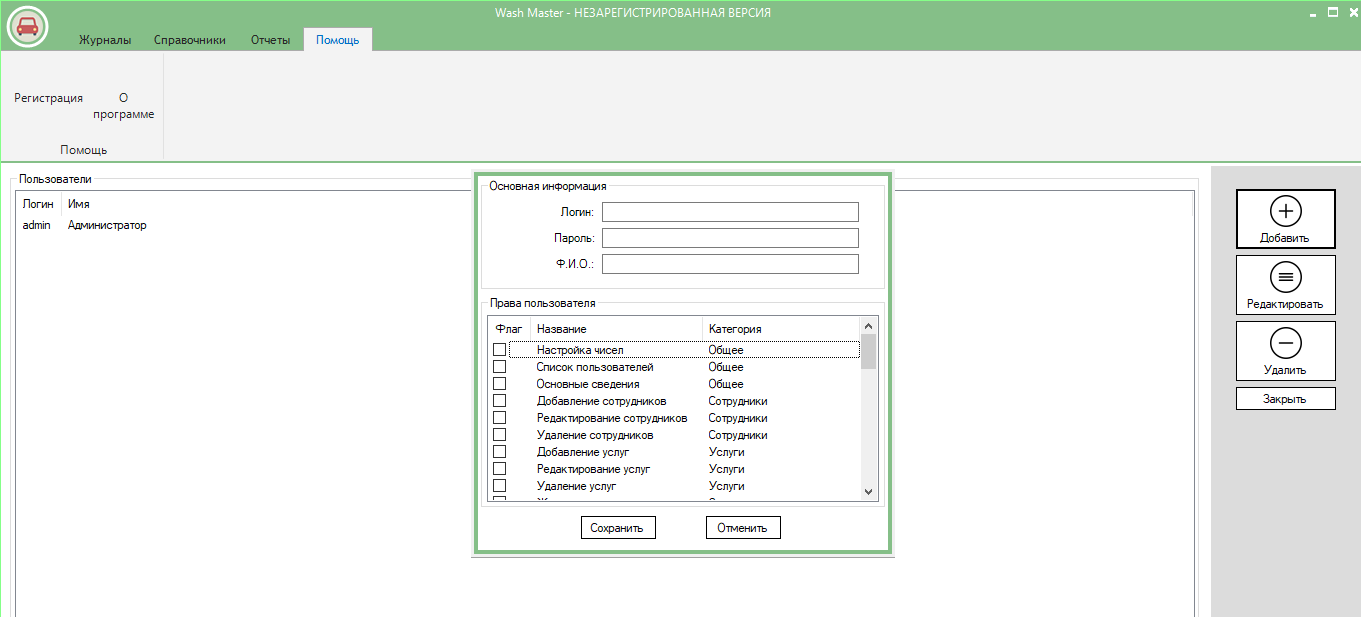Viewport: 1361px width, 617px height.
Task: Focus the Пароль input field
Action: (x=730, y=238)
